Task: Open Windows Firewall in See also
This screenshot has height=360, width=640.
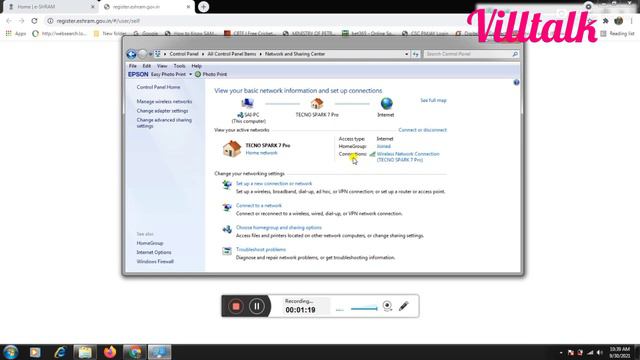Action: coord(155,261)
